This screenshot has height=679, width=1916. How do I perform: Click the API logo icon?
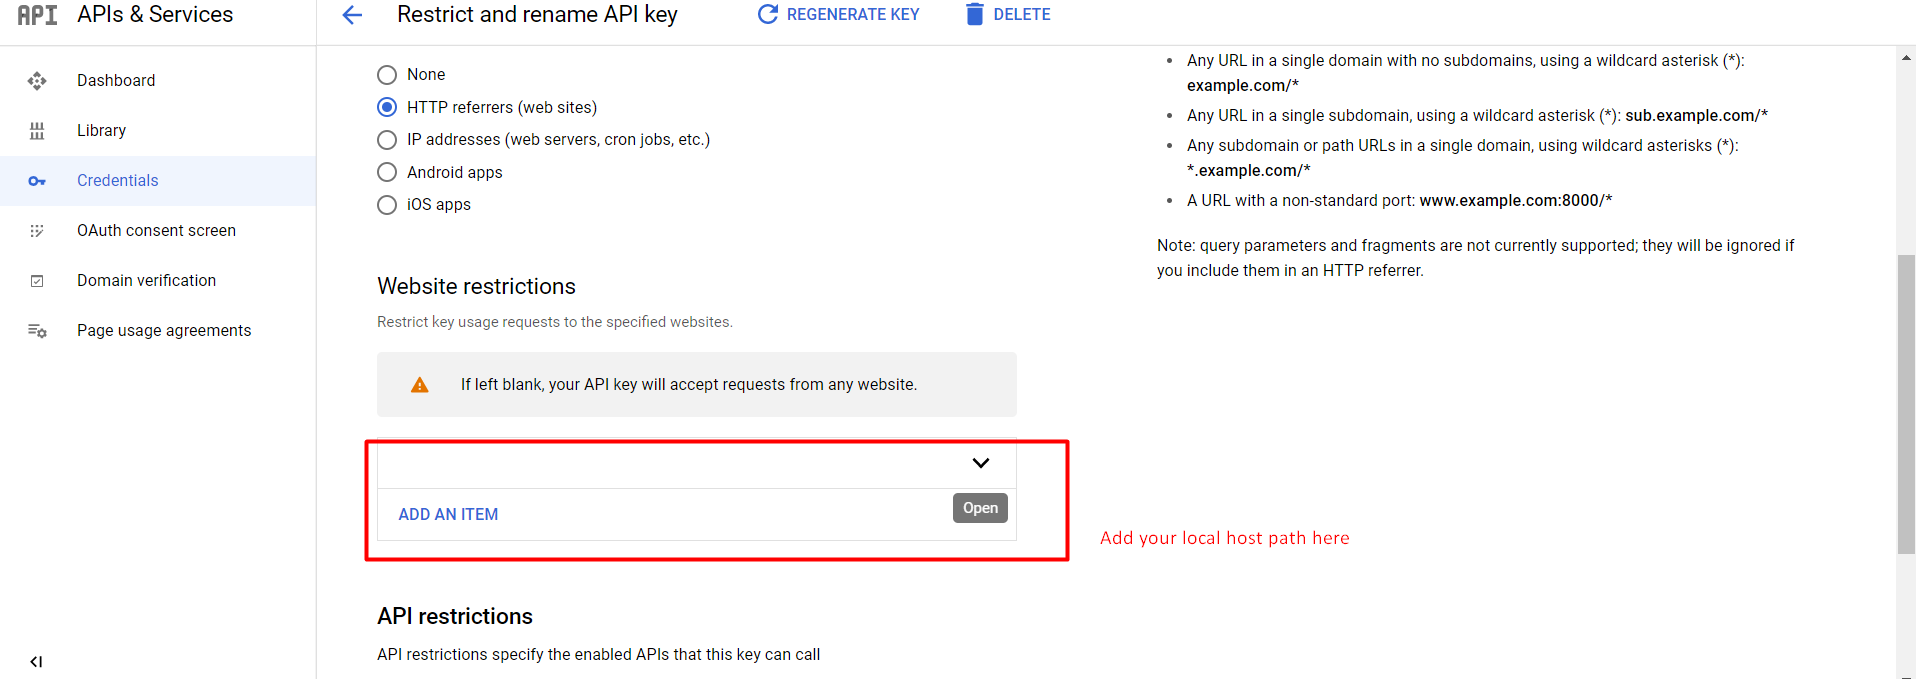[37, 14]
